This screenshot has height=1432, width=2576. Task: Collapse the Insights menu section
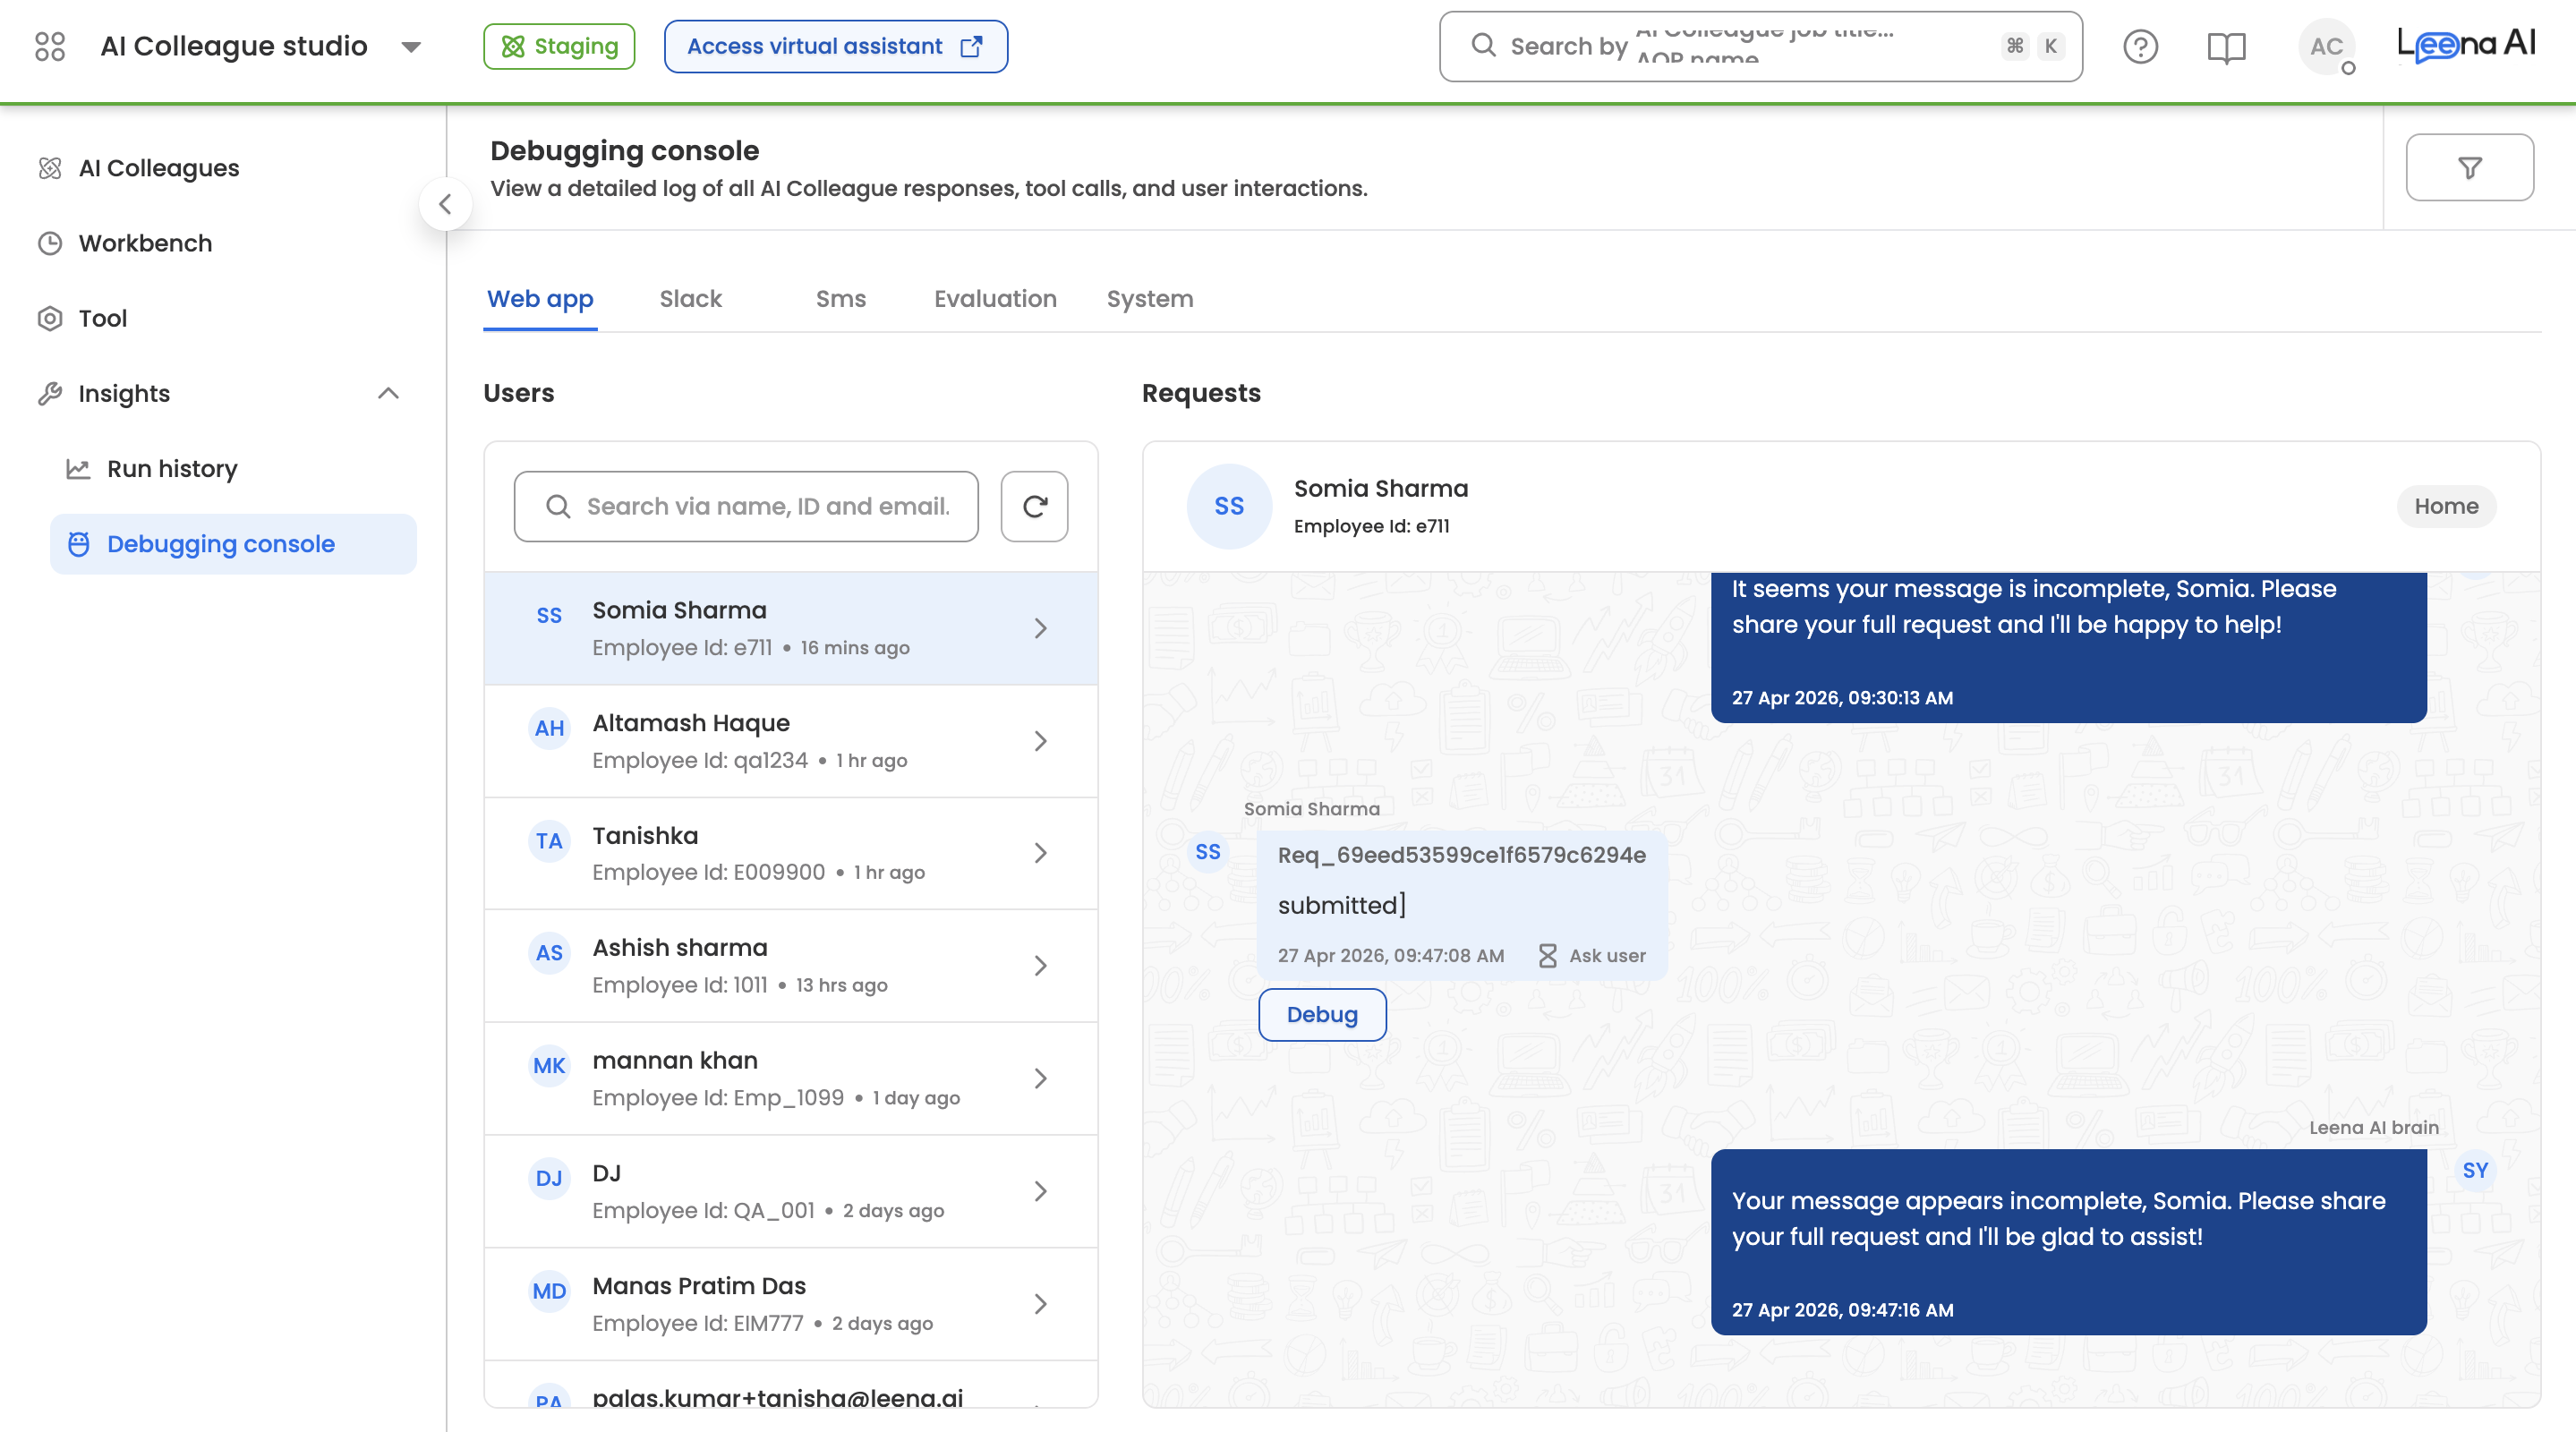(388, 394)
